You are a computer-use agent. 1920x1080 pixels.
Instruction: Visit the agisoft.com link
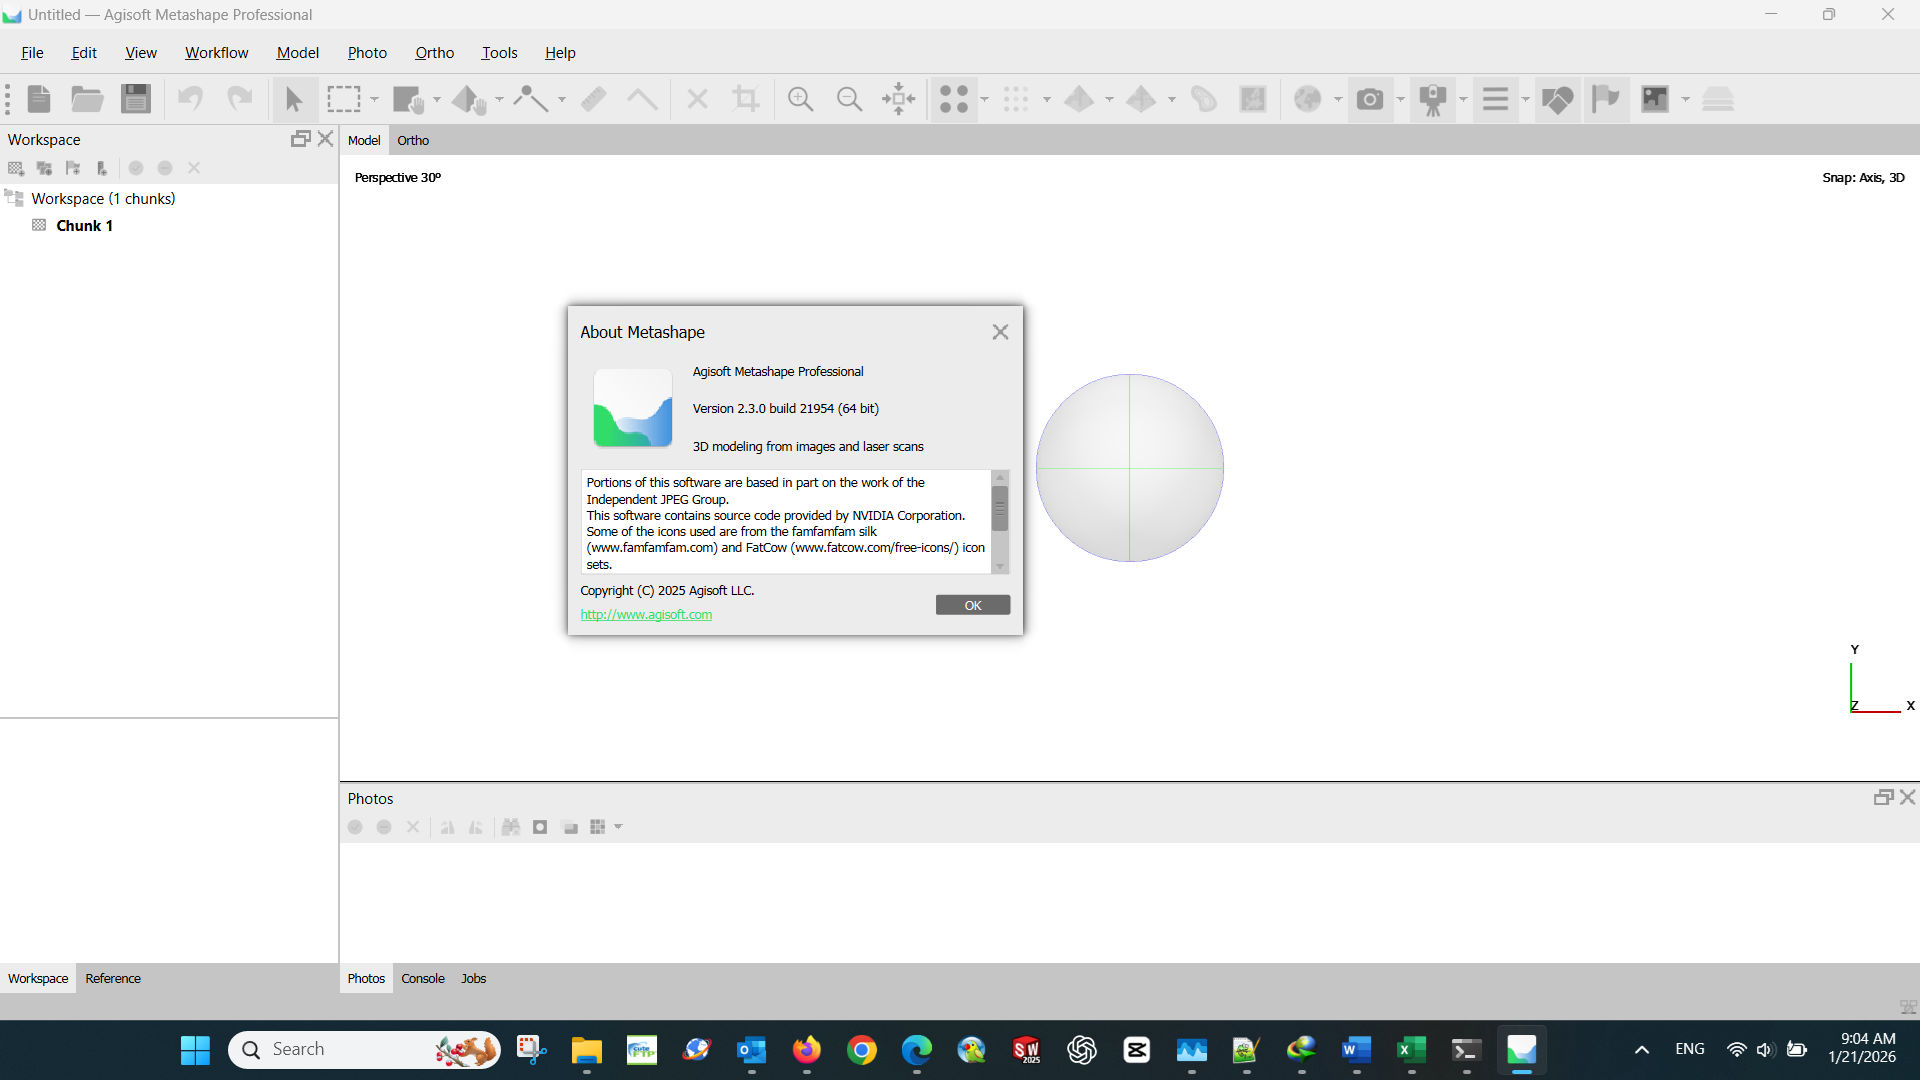[646, 614]
